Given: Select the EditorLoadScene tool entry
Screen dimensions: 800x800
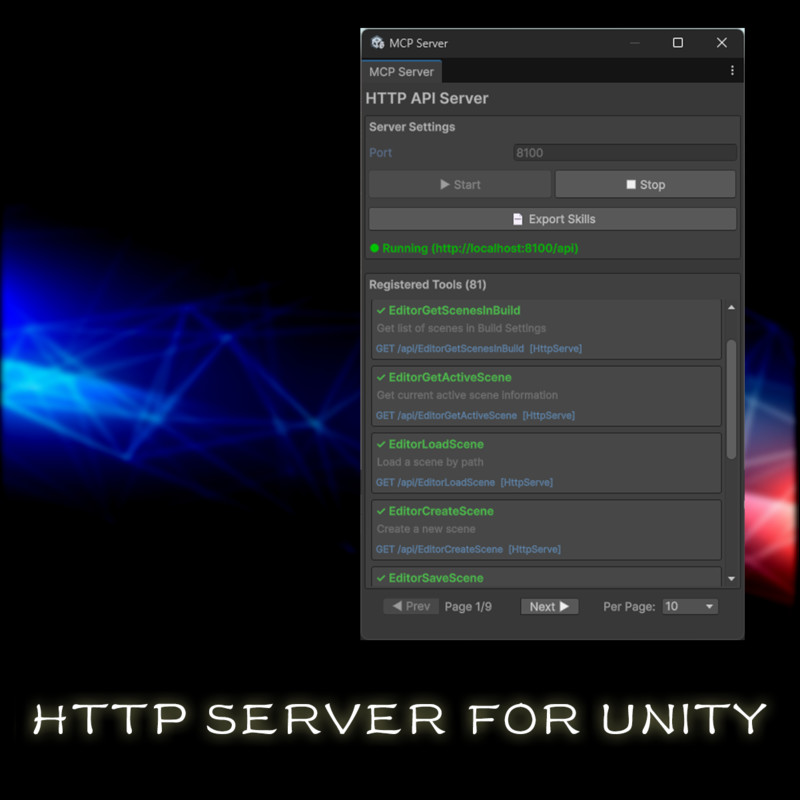Looking at the screenshot, I should [x=546, y=463].
